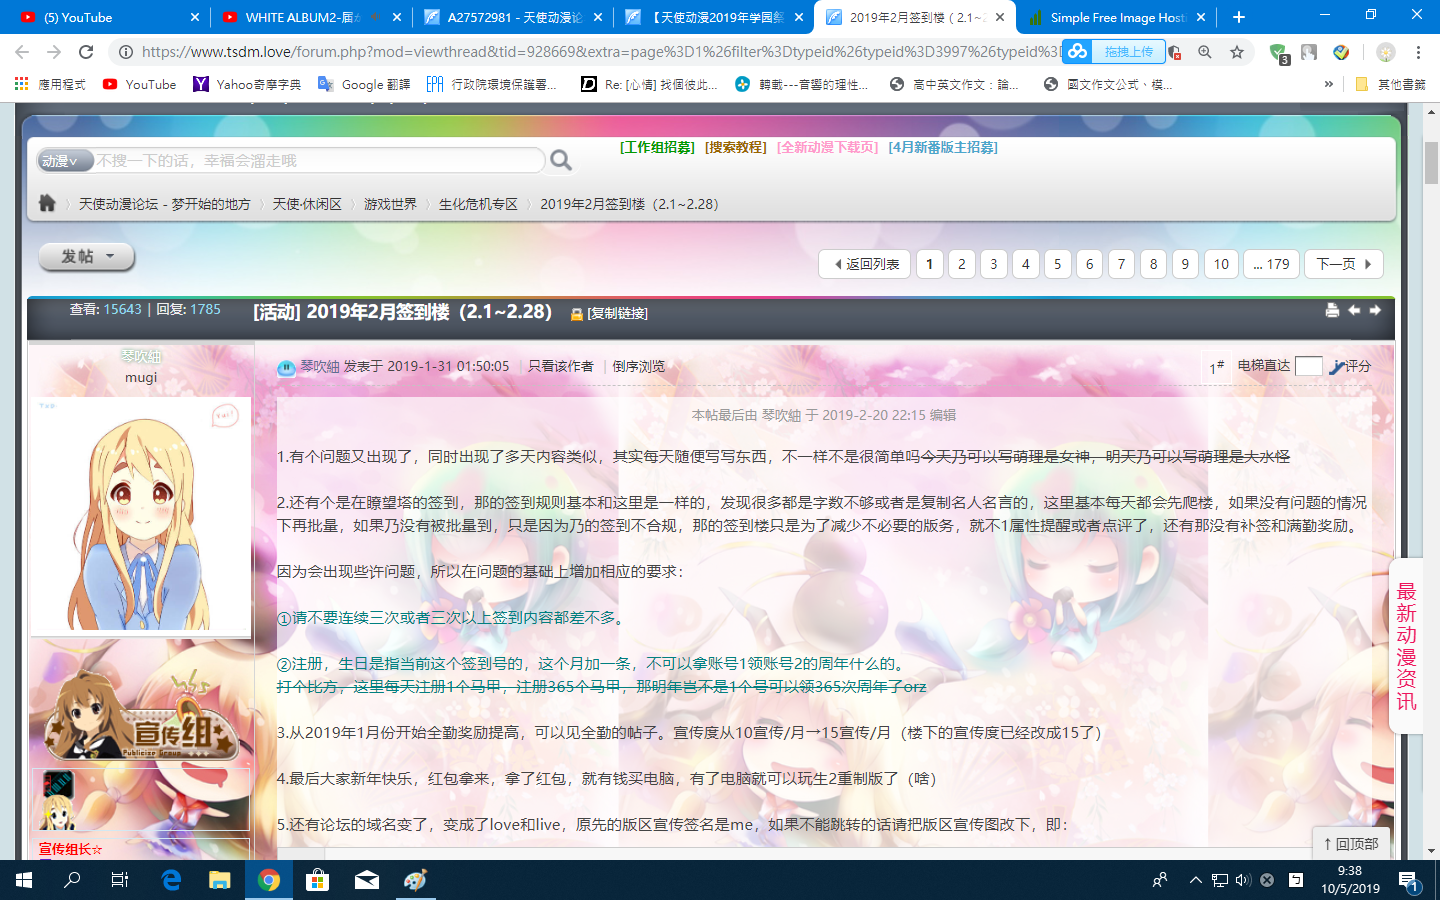Screen dimensions: 1440x900
Task: Click the blocked-content shield icon in the address bar
Action: (1174, 52)
